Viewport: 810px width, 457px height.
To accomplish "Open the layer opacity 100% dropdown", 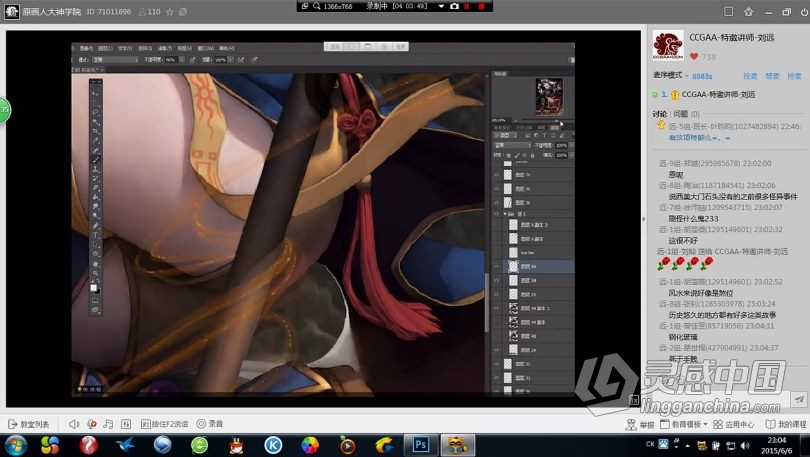I will click(x=572, y=146).
